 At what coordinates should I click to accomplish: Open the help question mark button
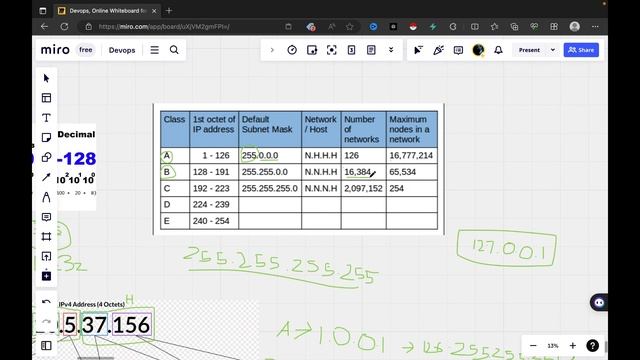[x=592, y=346]
